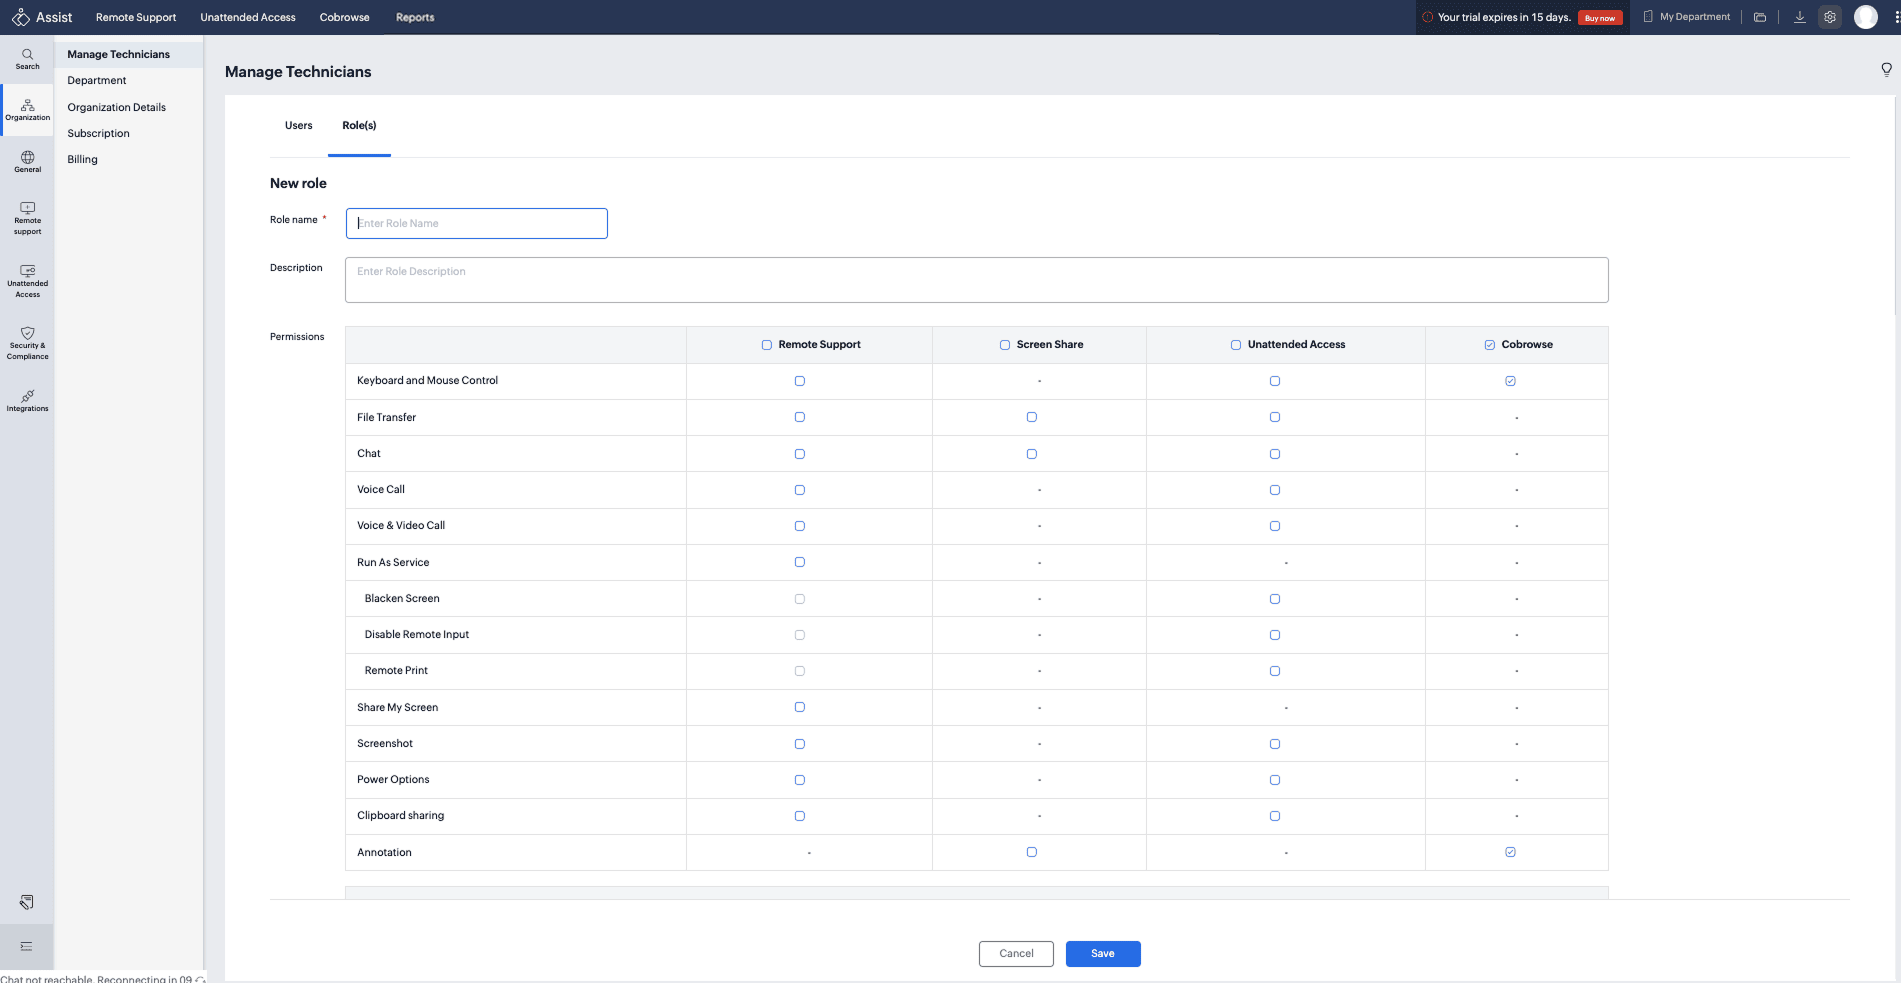Click the Save button

pos(1102,954)
